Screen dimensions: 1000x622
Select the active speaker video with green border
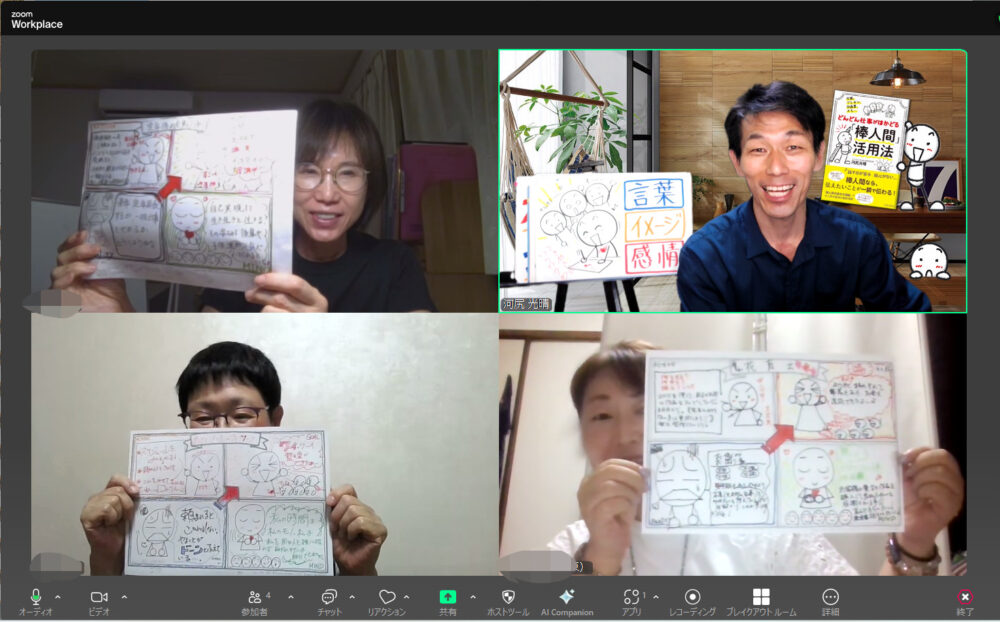732,181
